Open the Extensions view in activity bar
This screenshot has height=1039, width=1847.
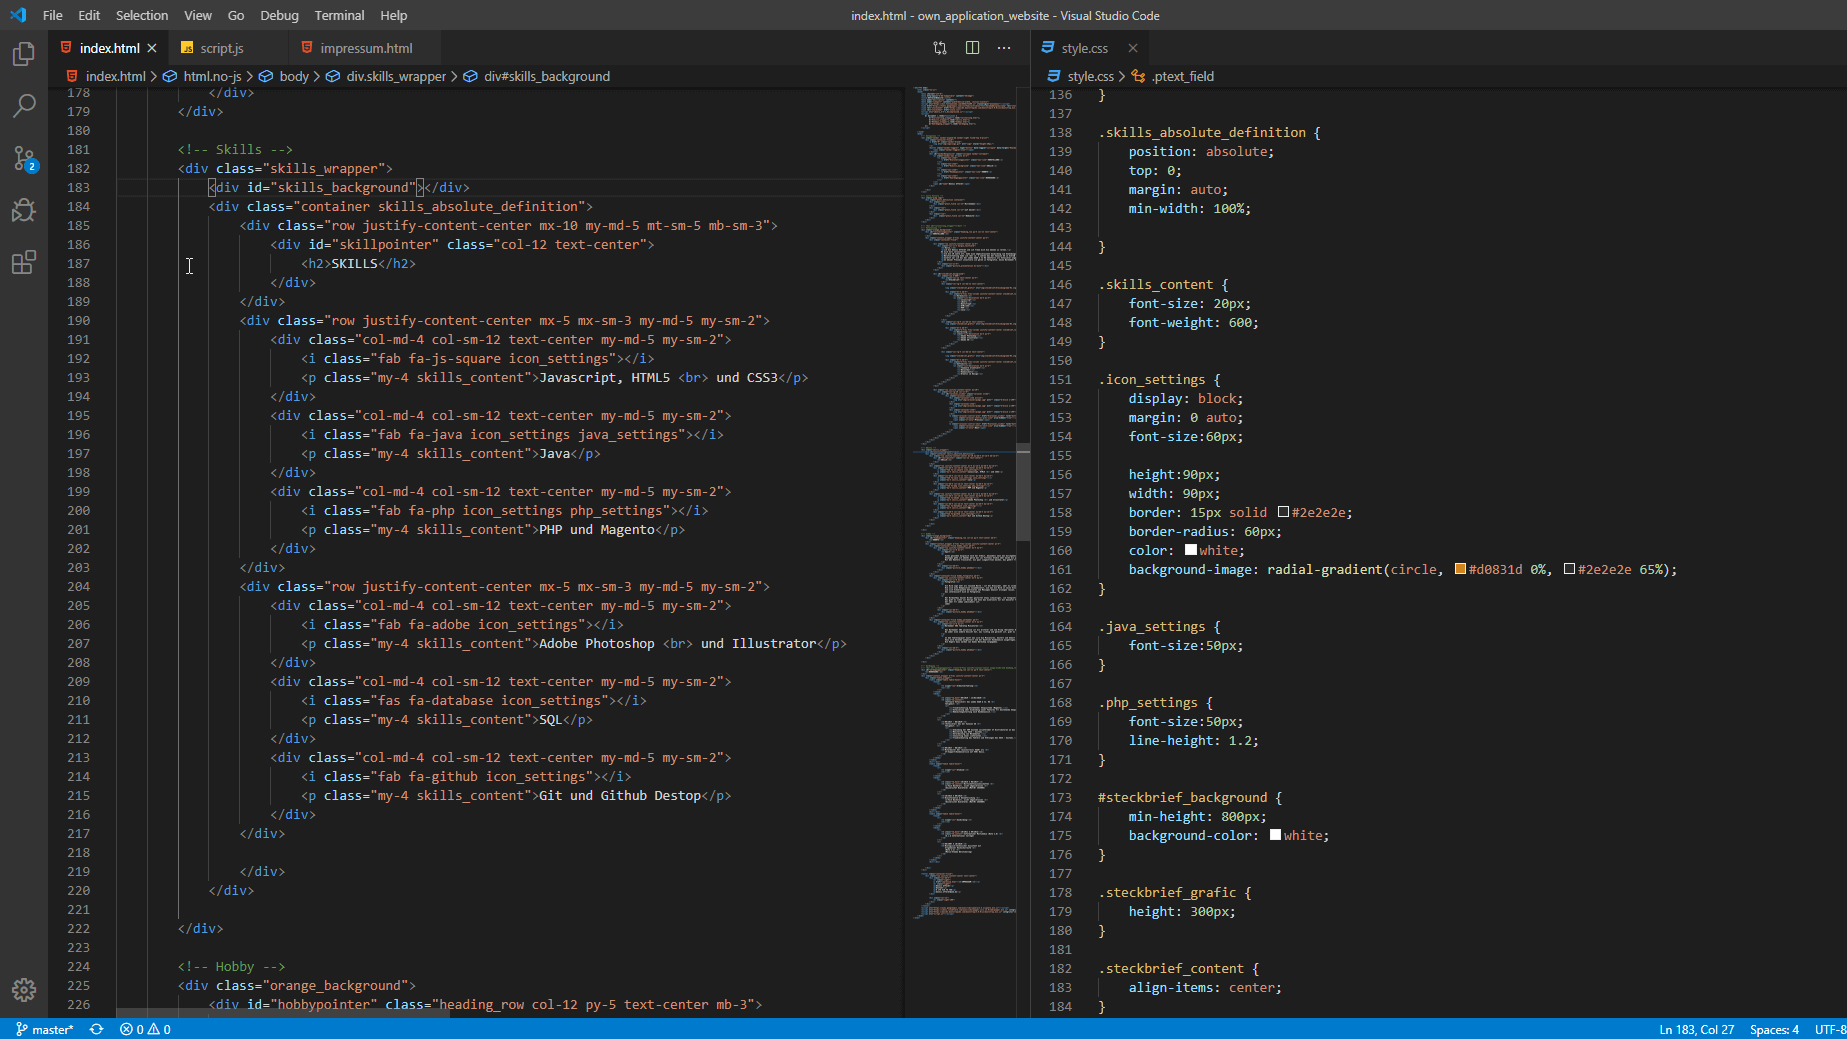coord(24,262)
